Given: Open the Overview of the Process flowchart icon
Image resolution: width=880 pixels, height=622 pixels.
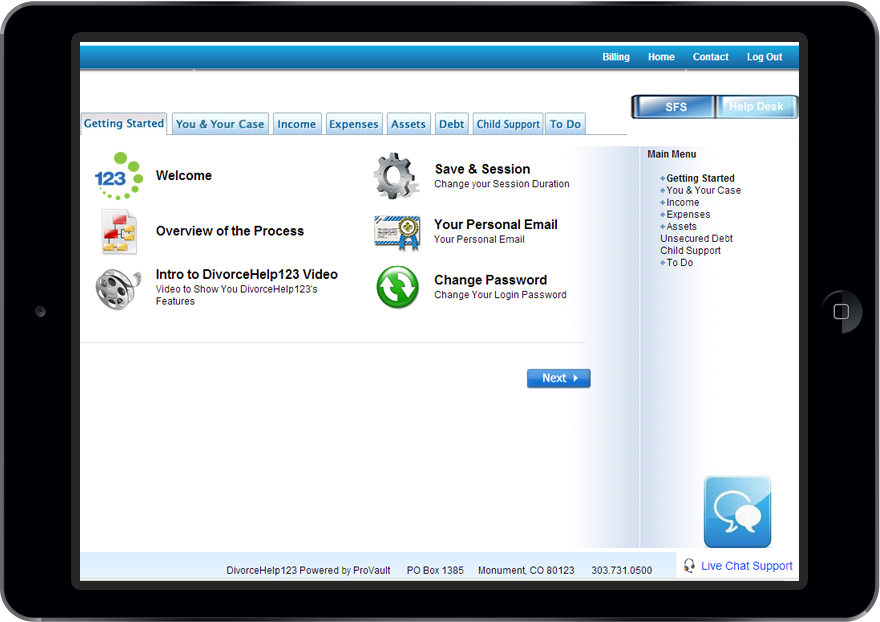Looking at the screenshot, I should tap(119, 231).
